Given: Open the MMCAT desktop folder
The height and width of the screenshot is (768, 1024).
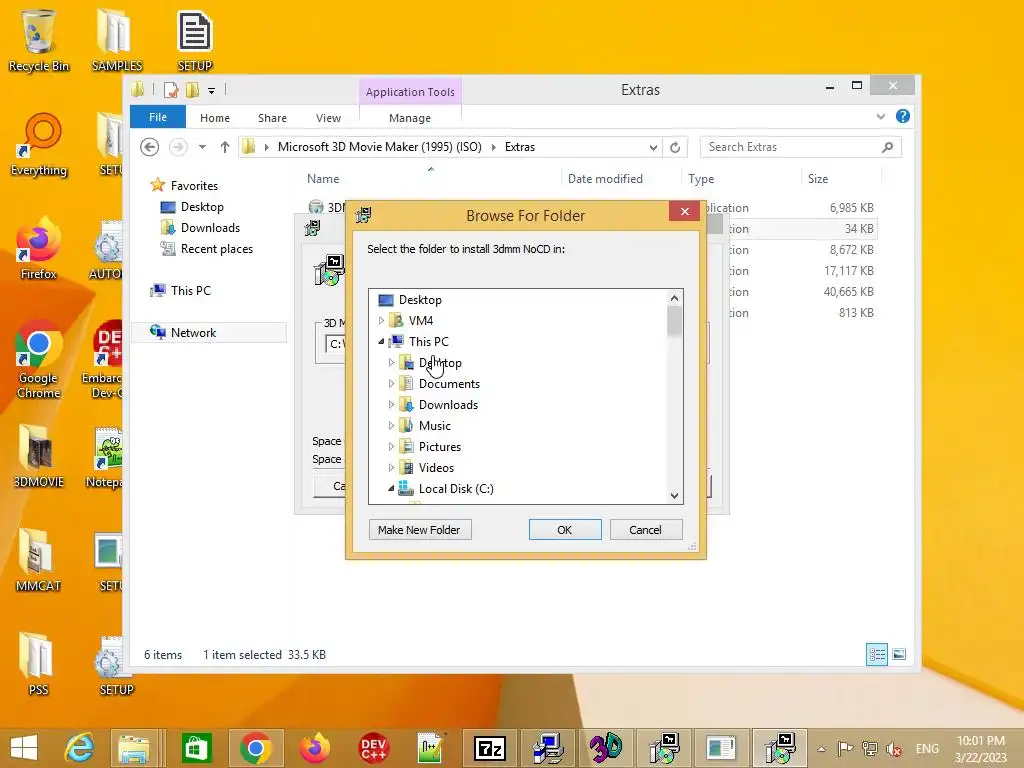Looking at the screenshot, I should coord(39,561).
